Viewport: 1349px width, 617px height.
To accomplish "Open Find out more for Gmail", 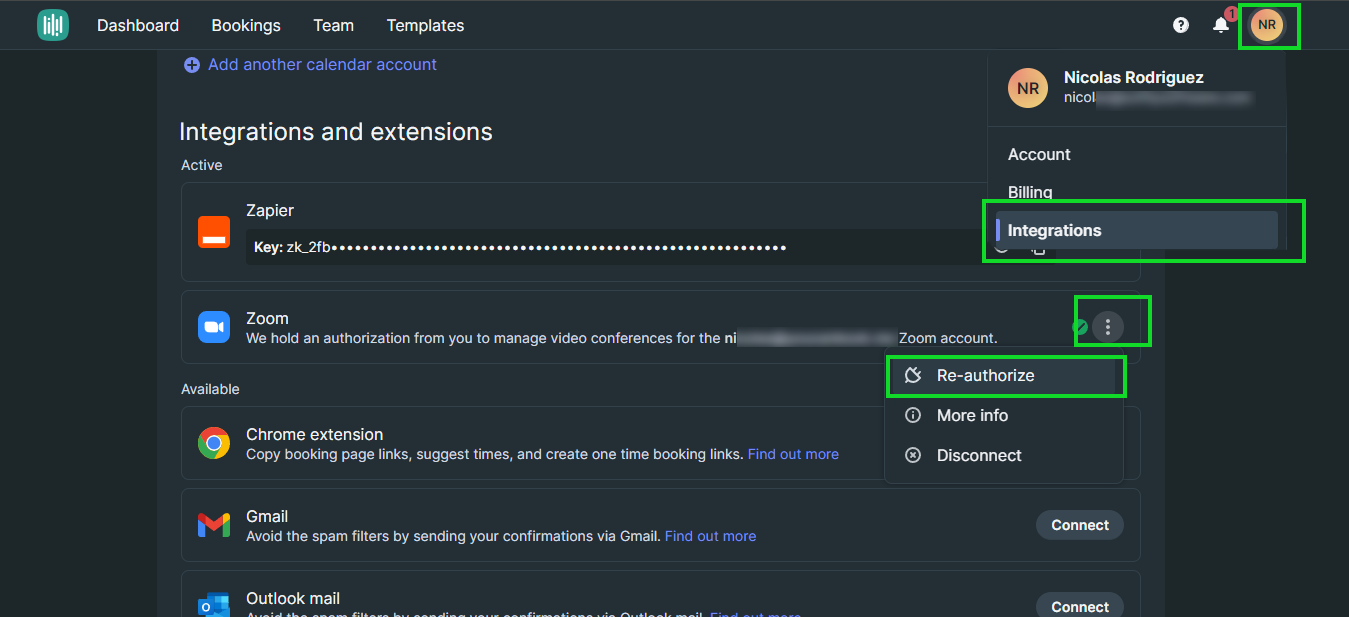I will [x=710, y=536].
